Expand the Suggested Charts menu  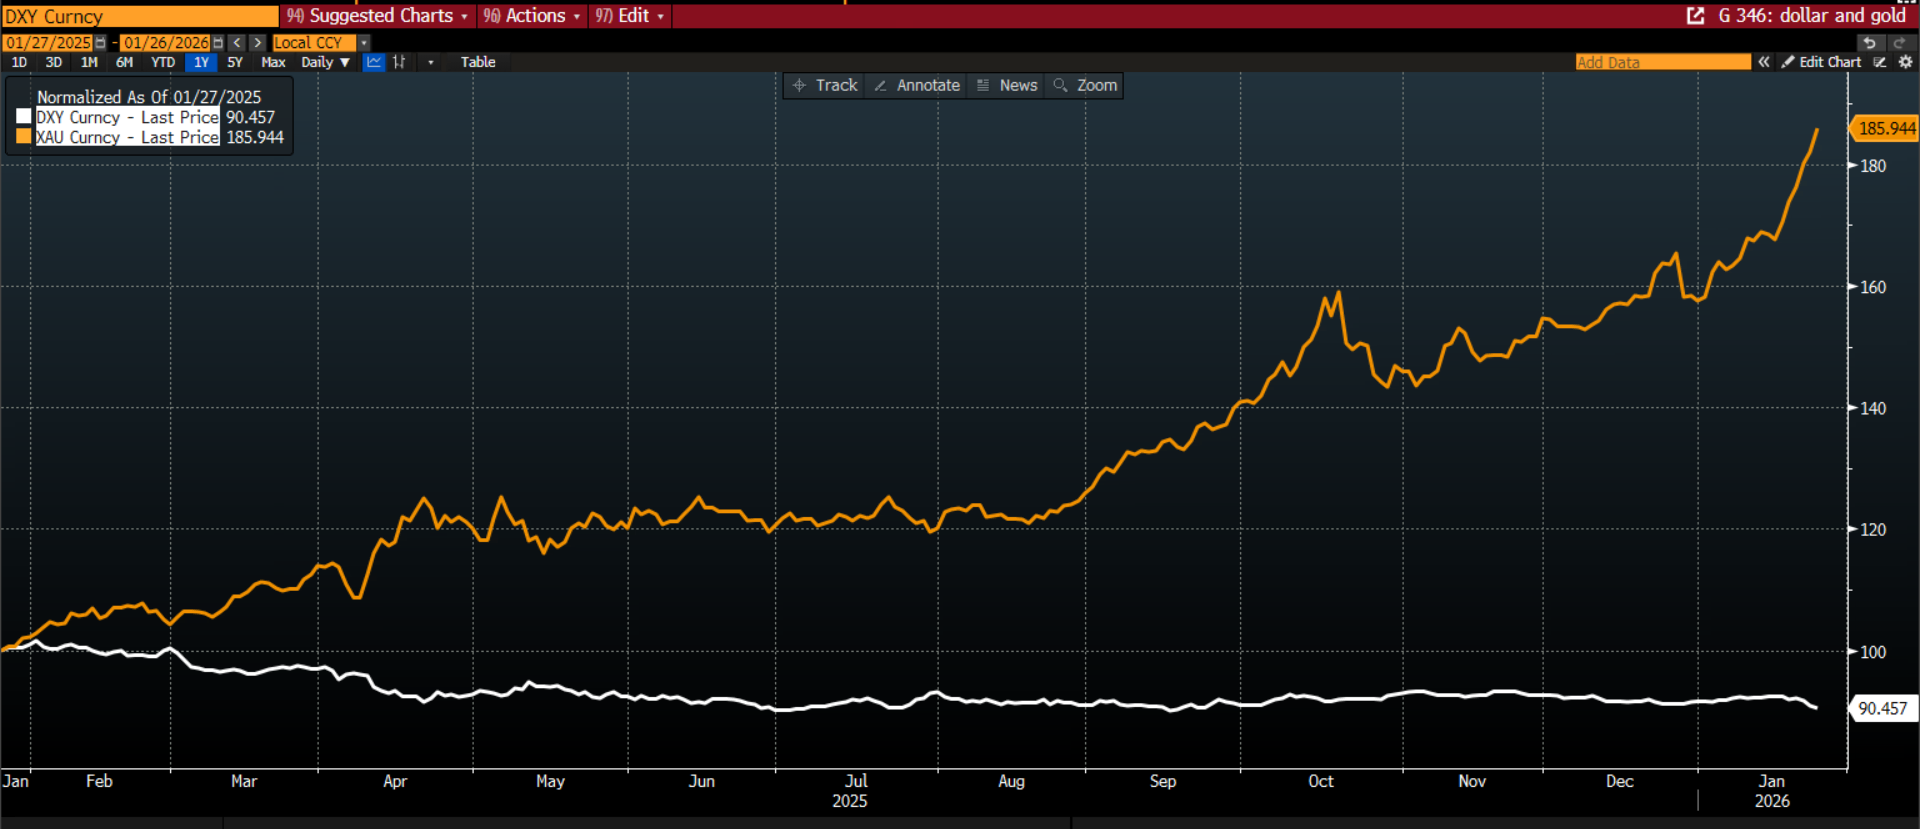pos(378,16)
